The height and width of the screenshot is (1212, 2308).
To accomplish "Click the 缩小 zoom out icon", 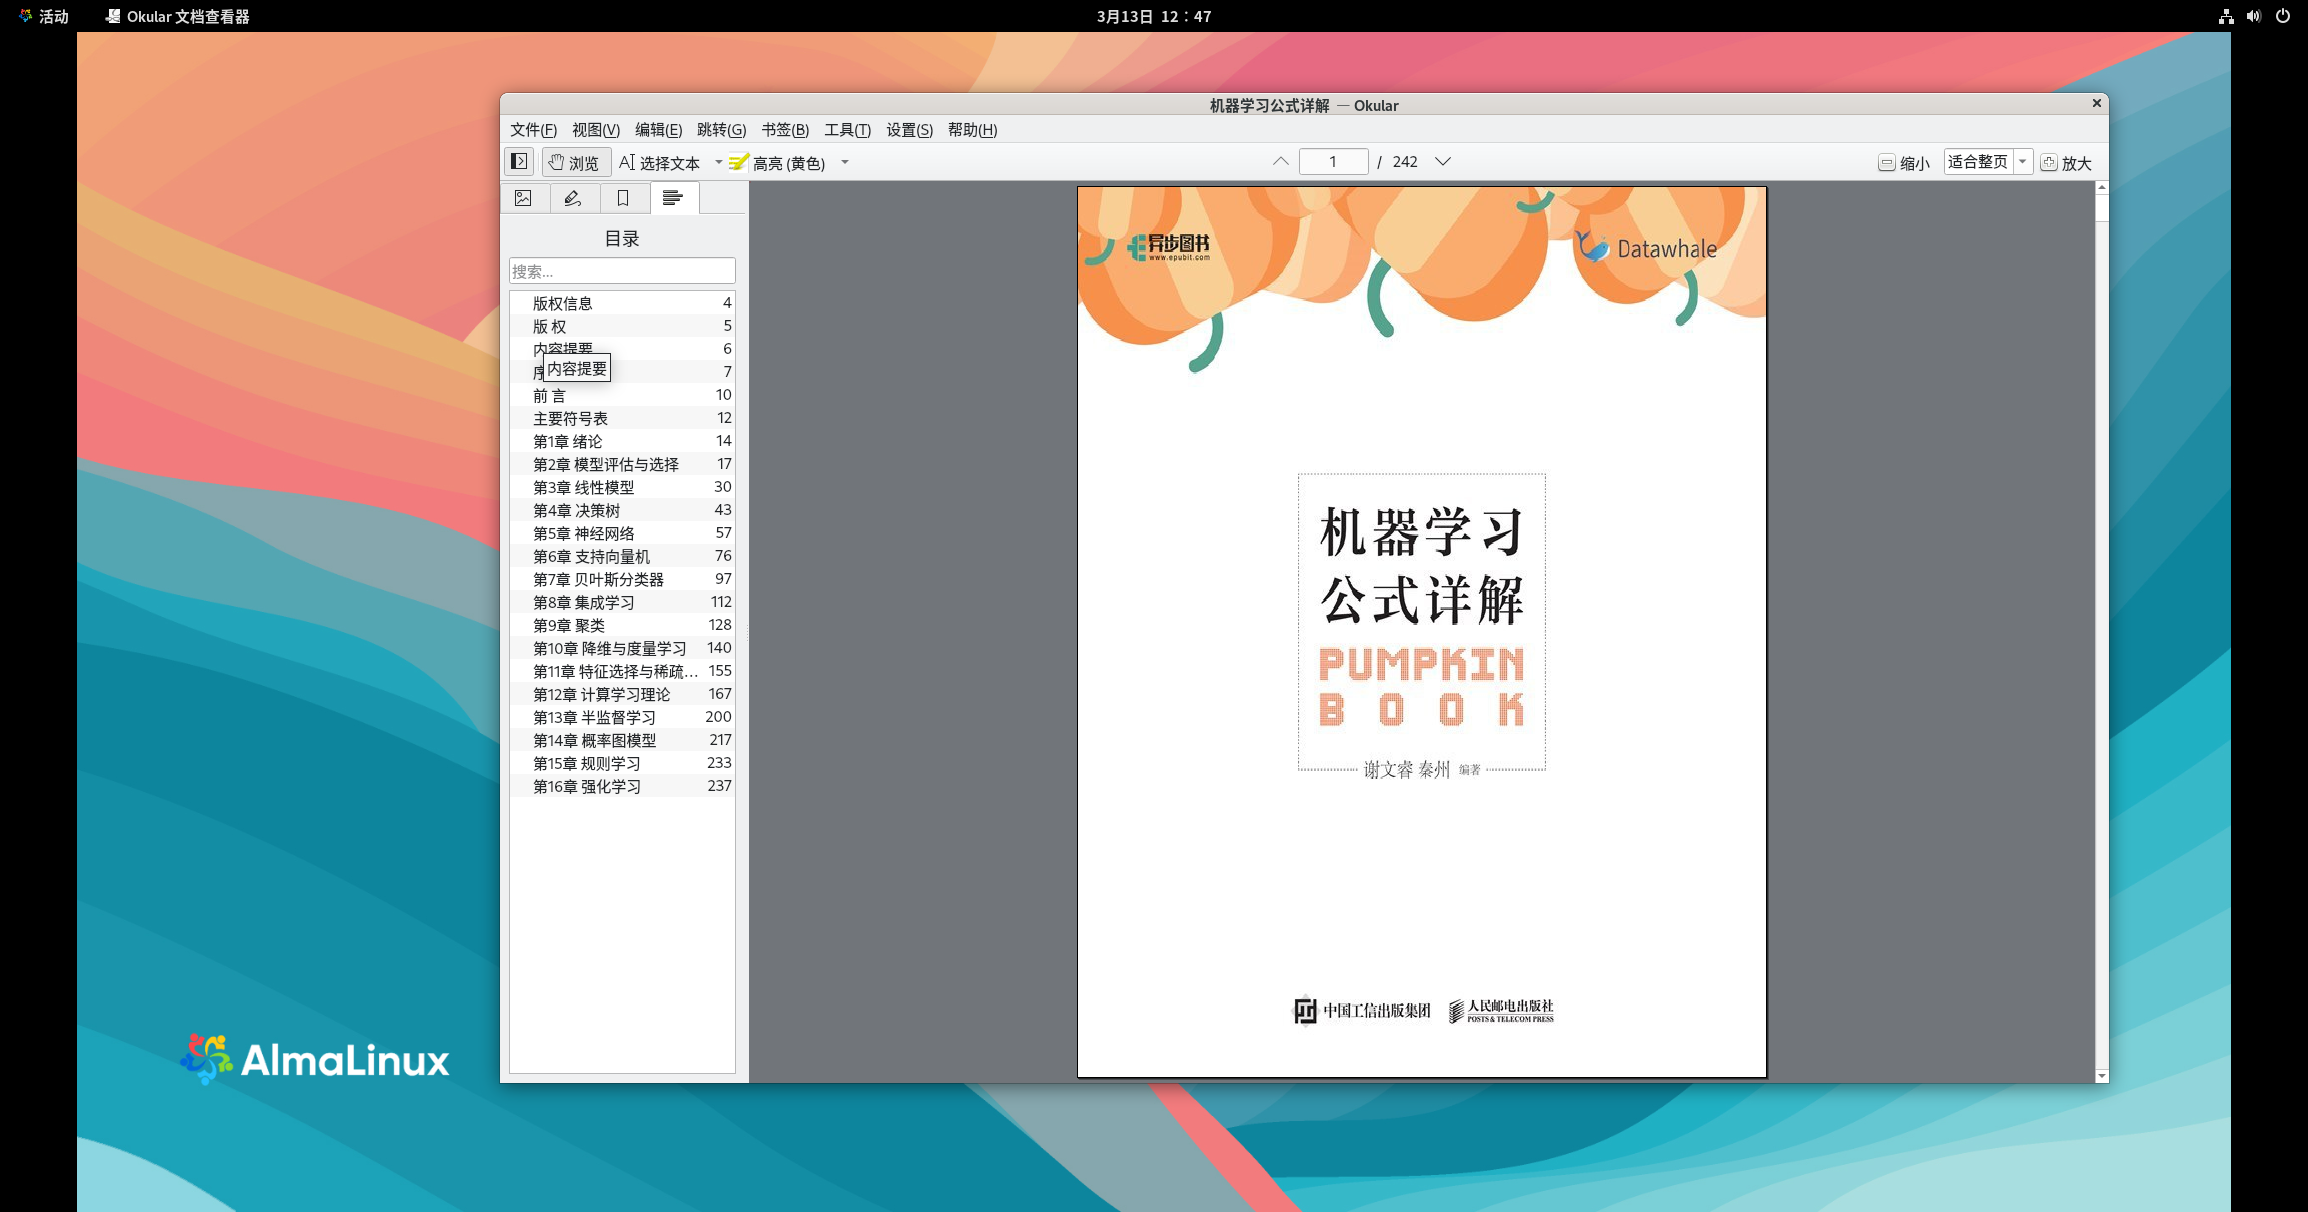I will pos(1886,162).
